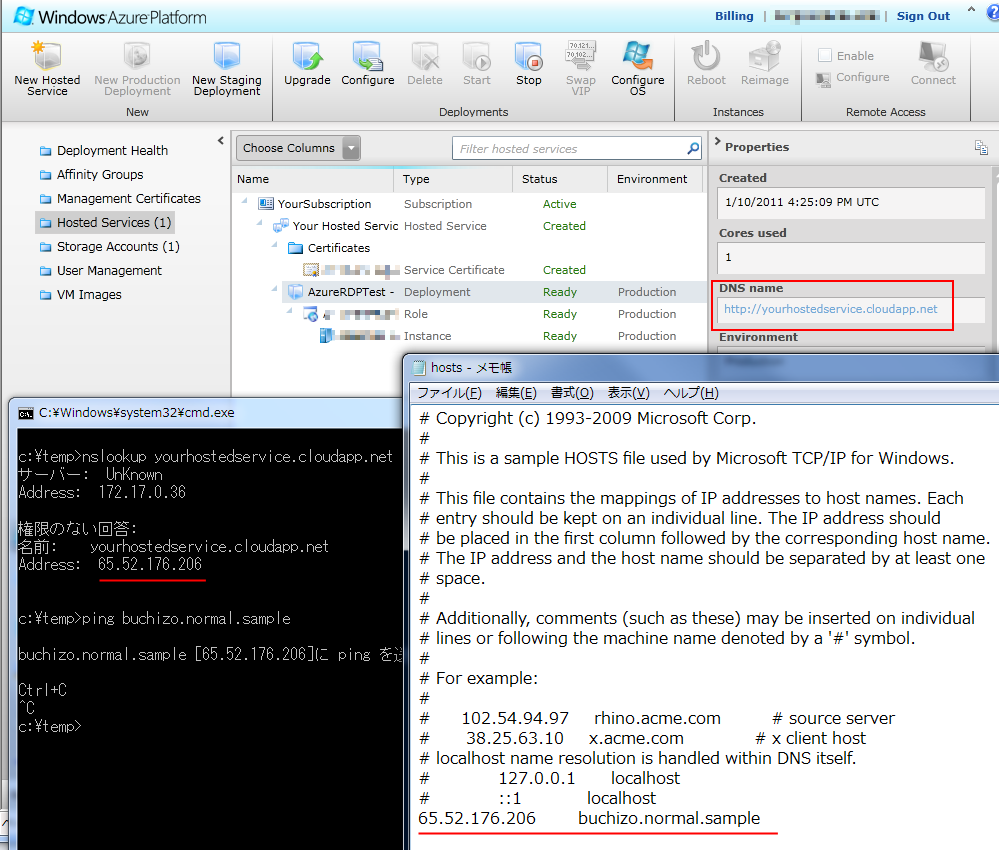
Task: Click the New Hosted Service icon
Action: 47,57
